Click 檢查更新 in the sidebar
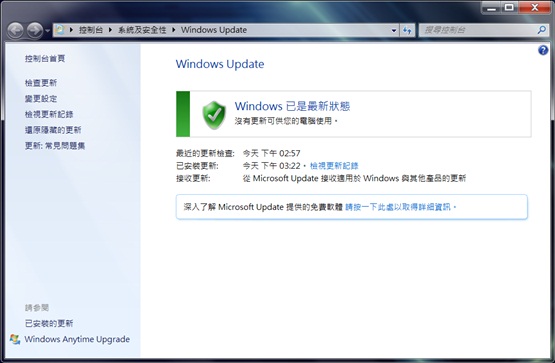The height and width of the screenshot is (363, 555). 41,83
